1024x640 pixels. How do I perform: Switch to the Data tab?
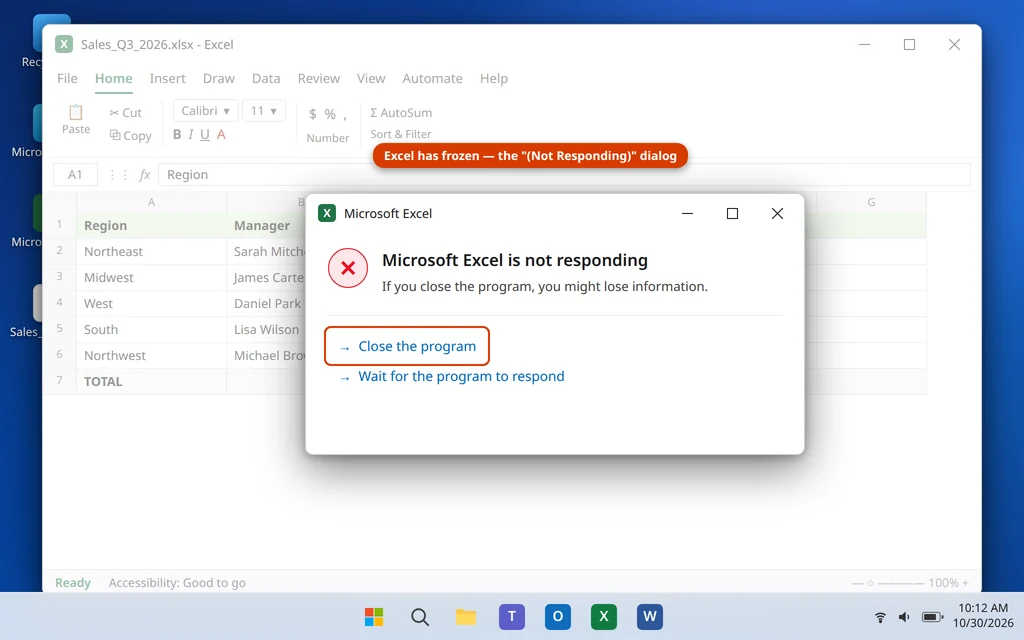click(266, 78)
